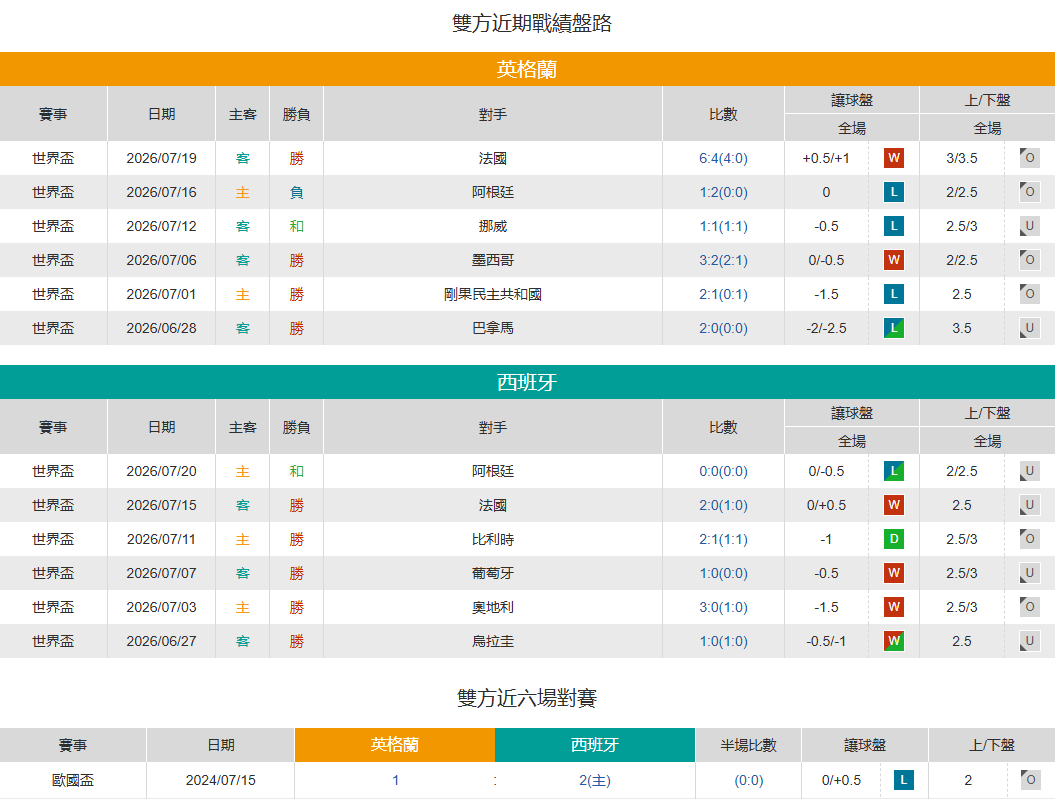
Task: Open the 1:2(0:0) score link
Action: 723,192
